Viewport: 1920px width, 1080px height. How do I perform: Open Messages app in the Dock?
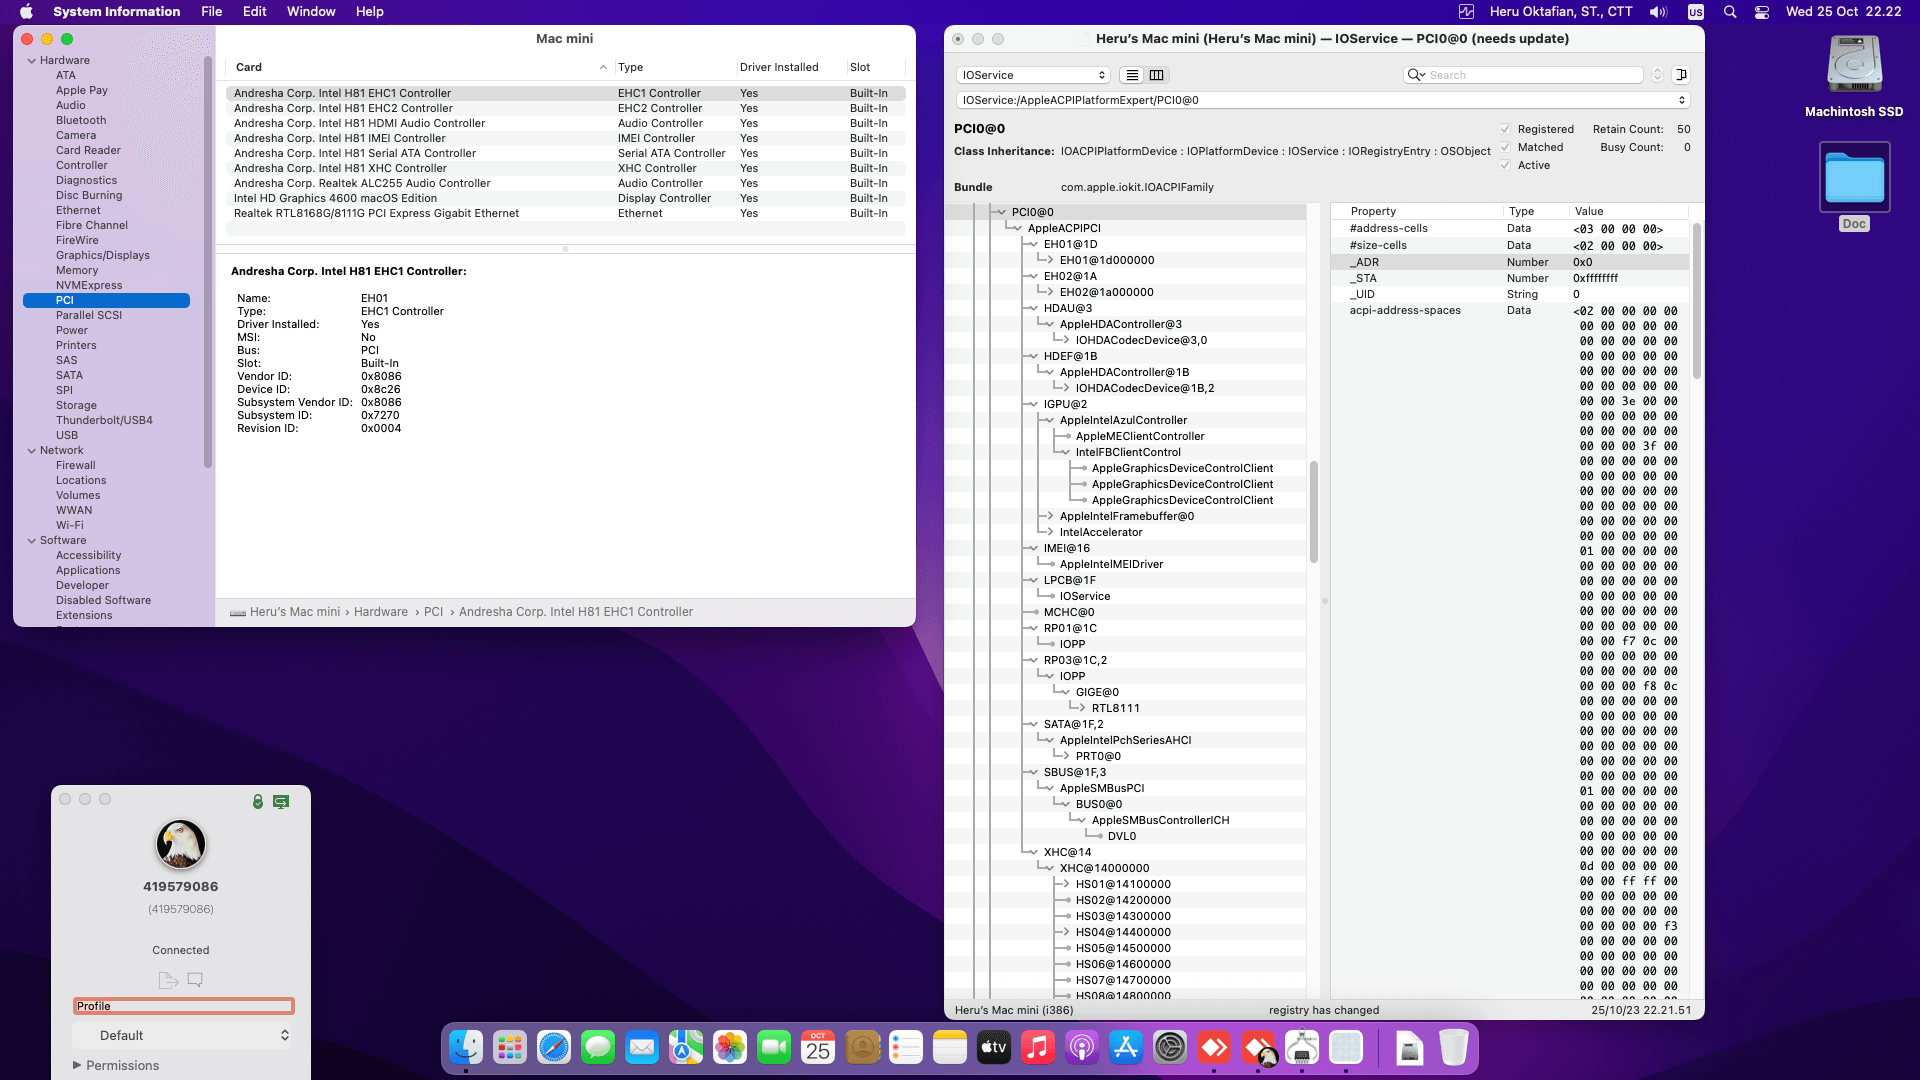598,1047
